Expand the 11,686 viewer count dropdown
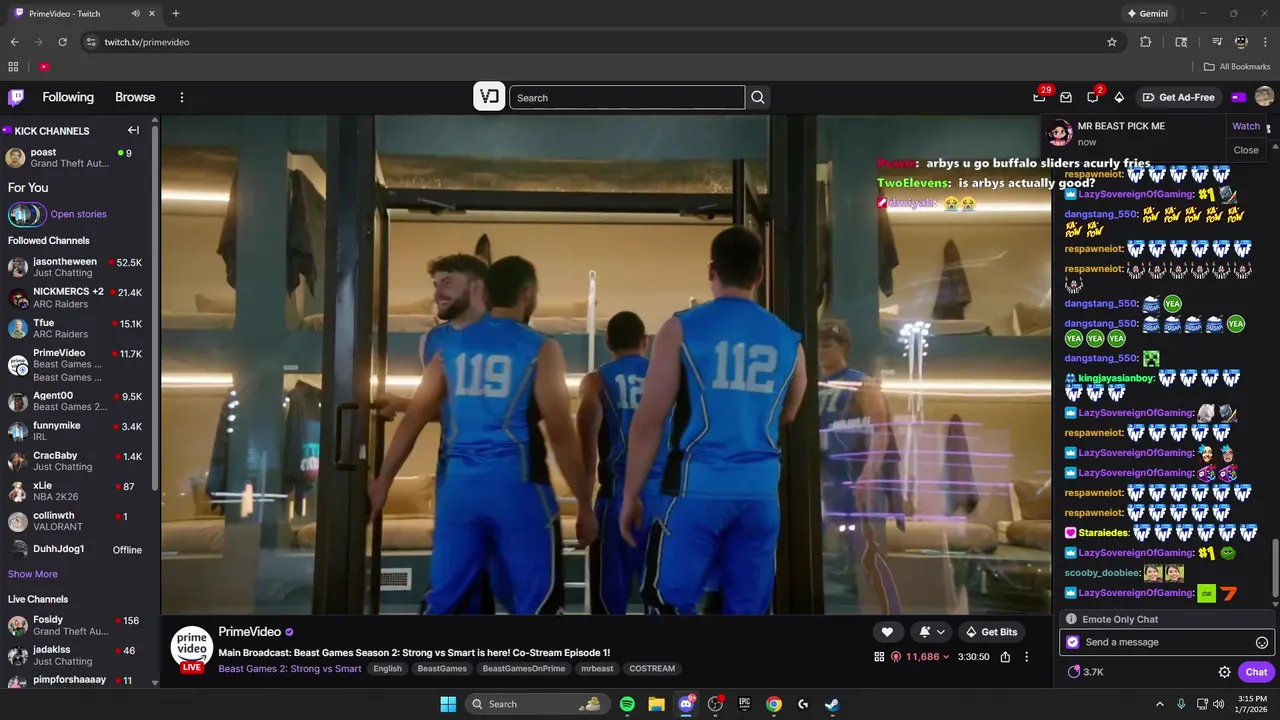 pyautogui.click(x=922, y=657)
